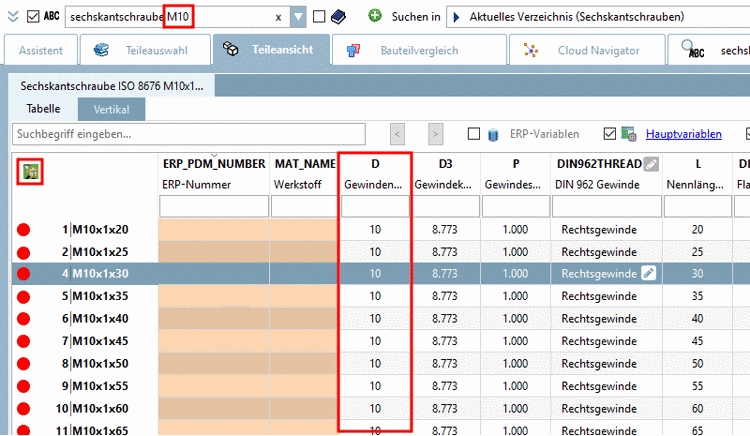
Task: Toggle the checkbox next to the book icon
Action: click(319, 17)
